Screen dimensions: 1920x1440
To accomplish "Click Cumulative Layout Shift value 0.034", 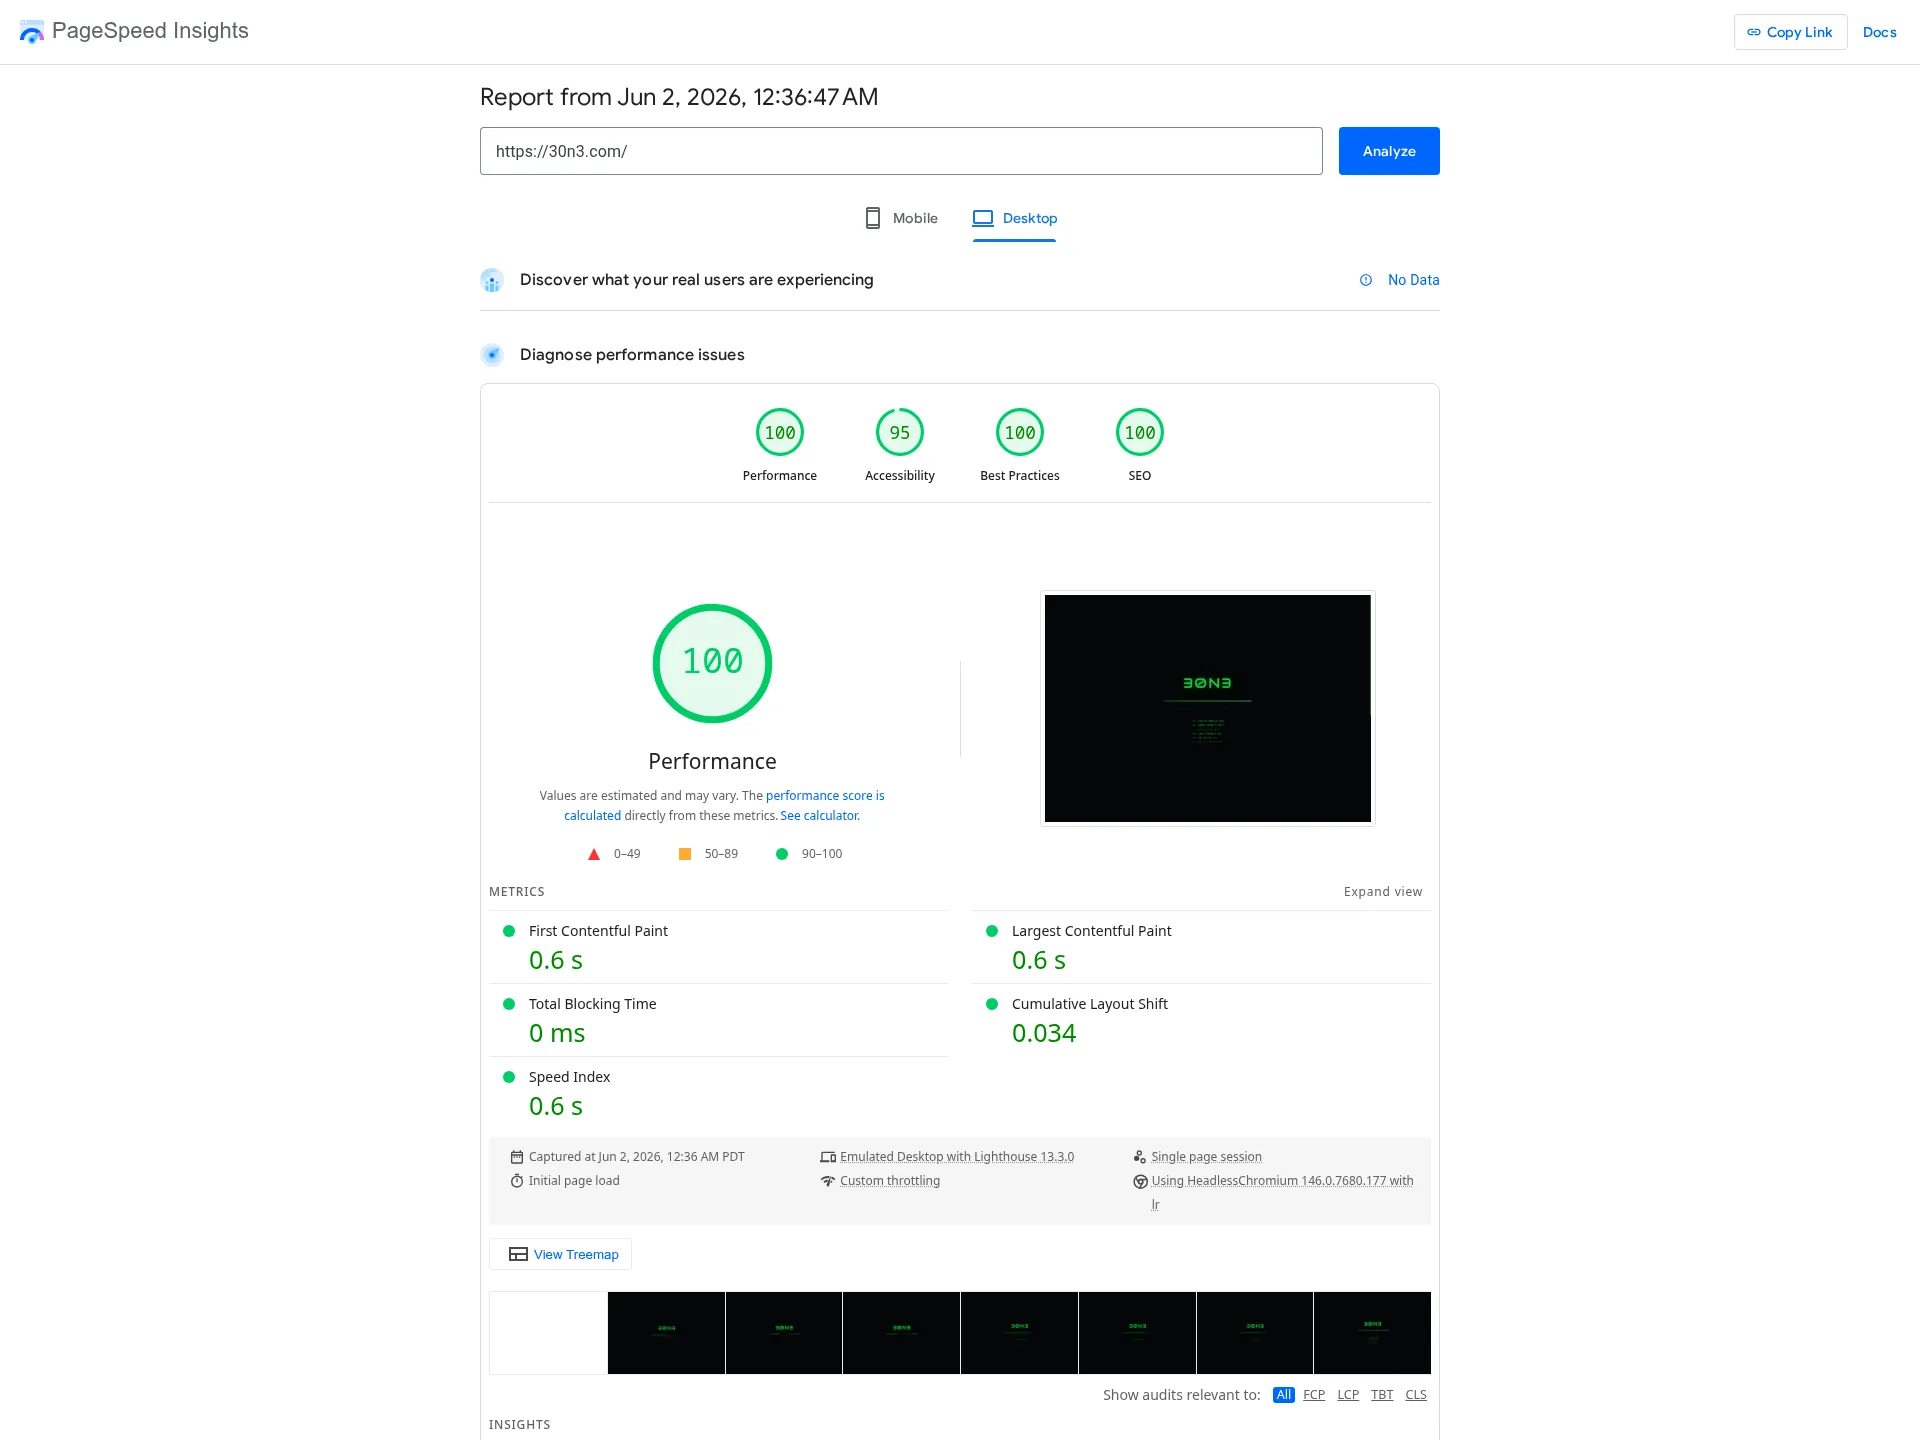I will [1044, 1034].
